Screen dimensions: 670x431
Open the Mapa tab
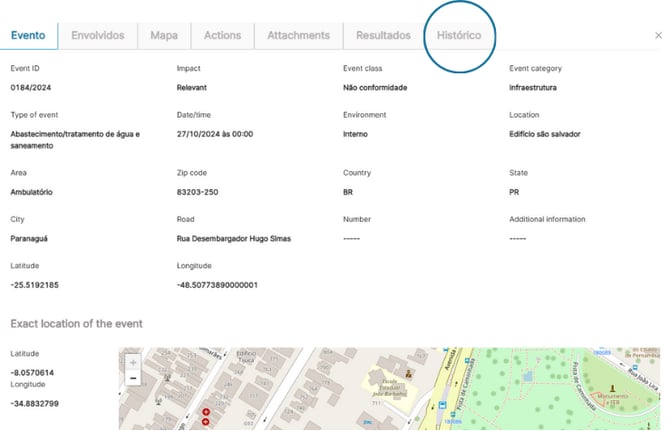point(164,35)
